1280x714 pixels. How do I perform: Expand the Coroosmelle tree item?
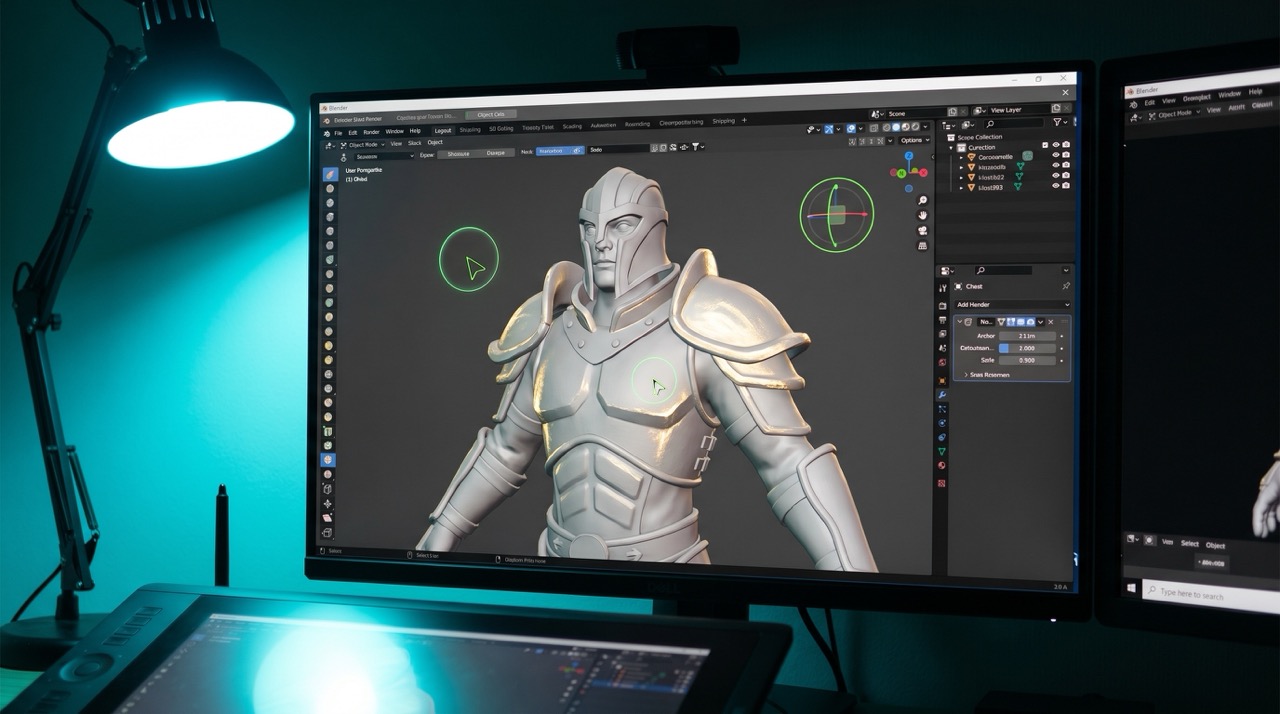961,157
